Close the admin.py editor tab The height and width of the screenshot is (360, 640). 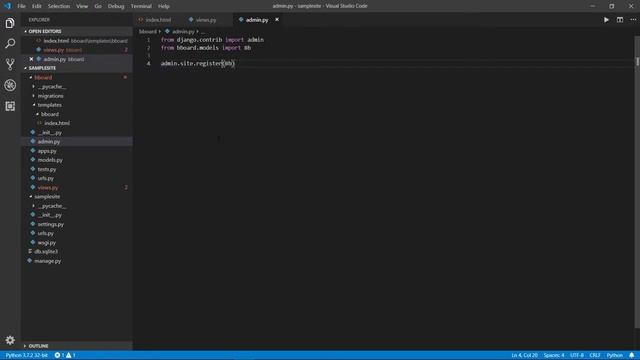pyautogui.click(x=277, y=20)
